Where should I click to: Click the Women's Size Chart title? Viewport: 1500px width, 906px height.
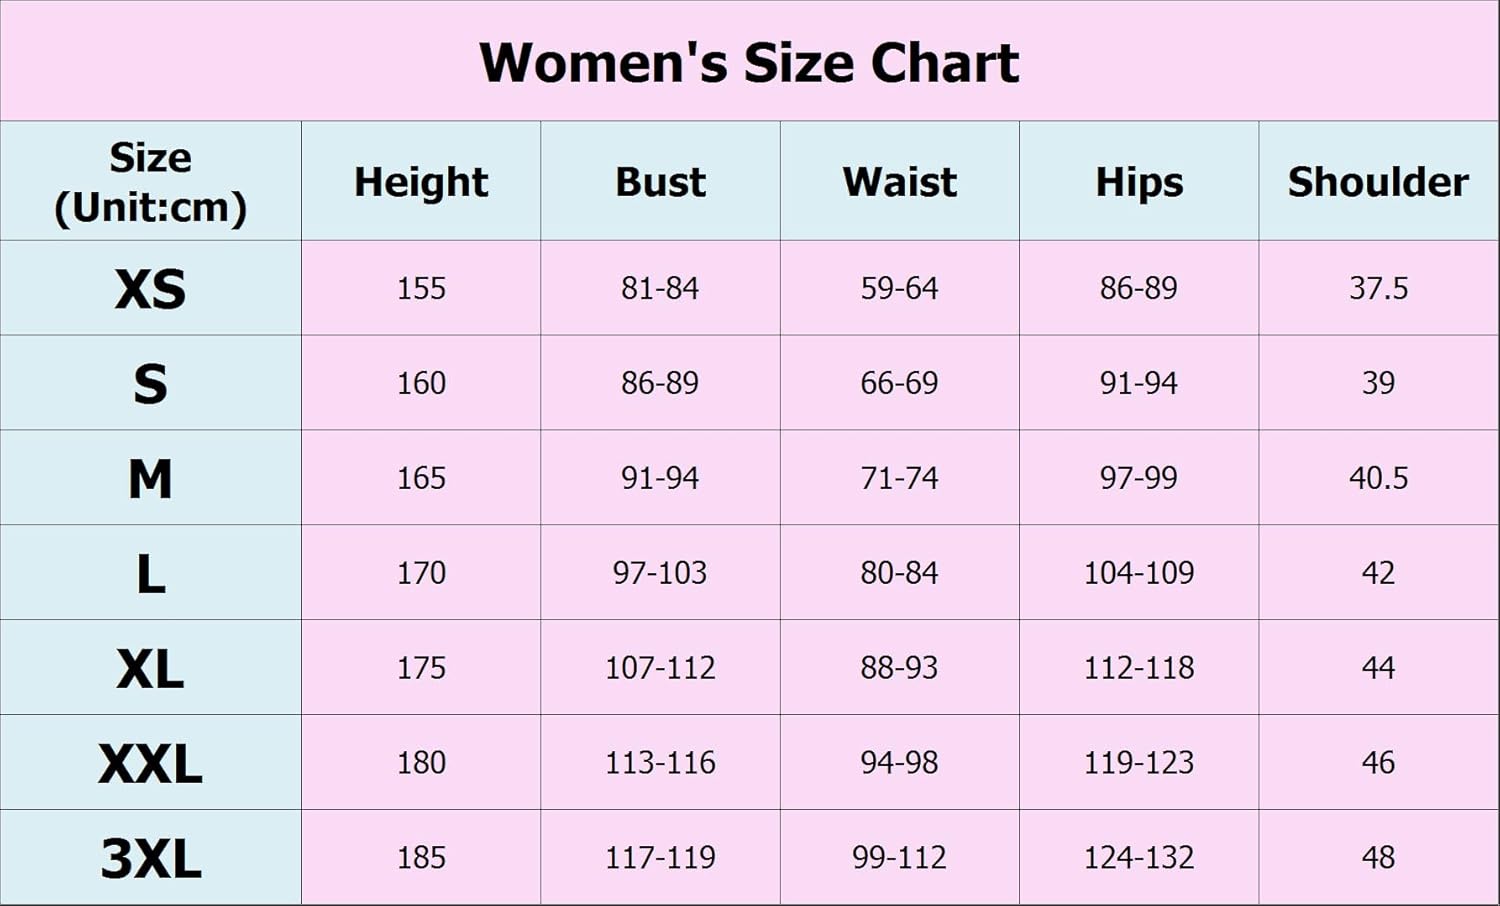[749, 62]
